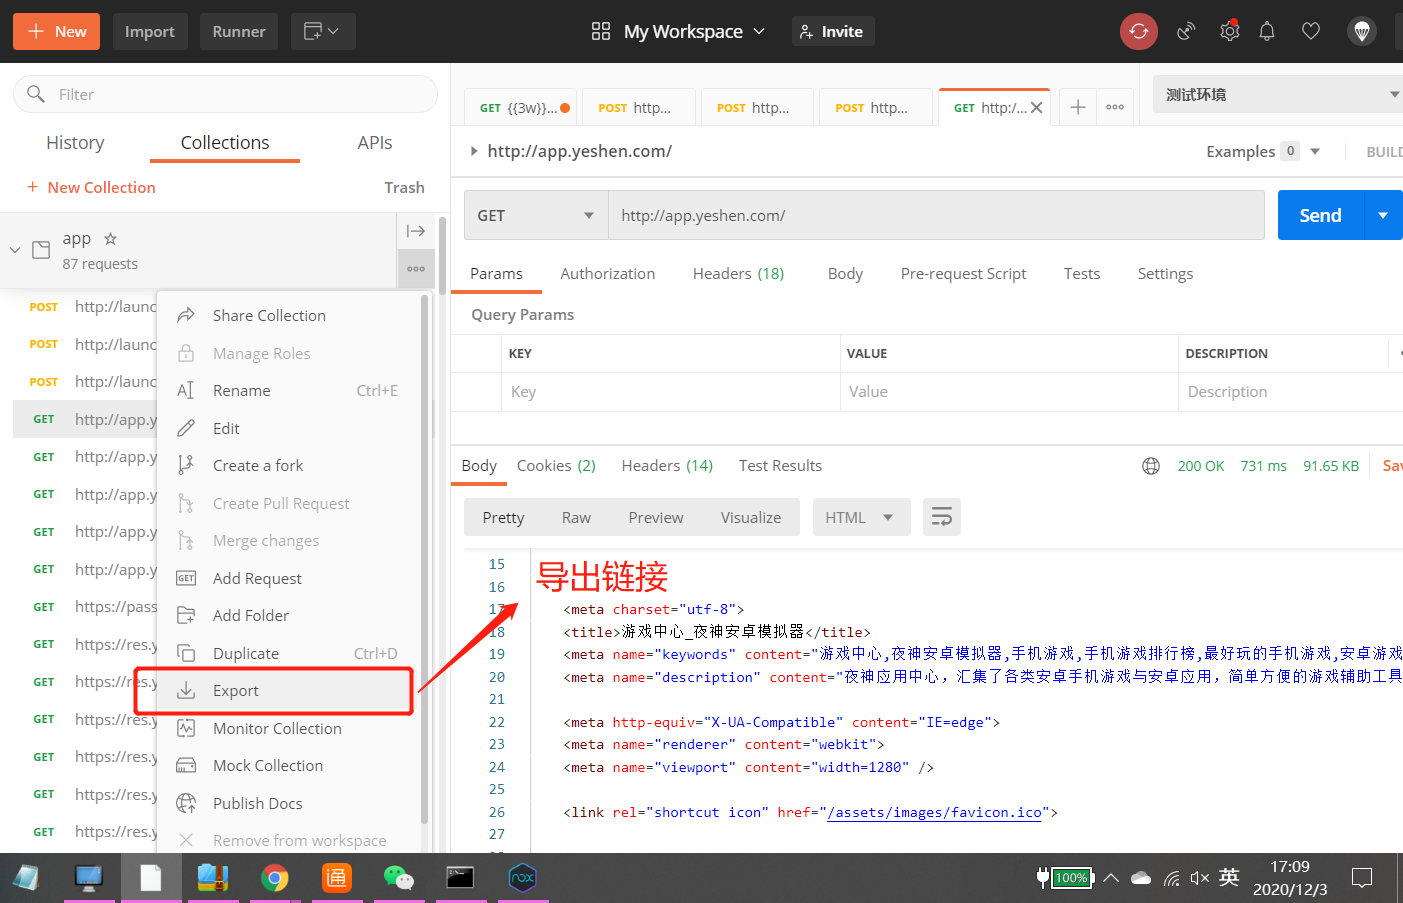Collapse app collection side pane arrow
Screen dimensions: 1403x903
click(416, 231)
